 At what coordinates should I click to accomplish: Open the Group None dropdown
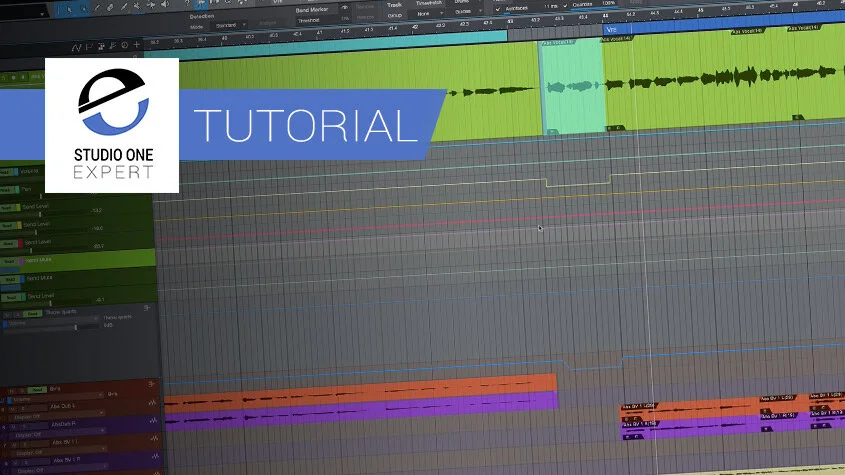[428, 13]
